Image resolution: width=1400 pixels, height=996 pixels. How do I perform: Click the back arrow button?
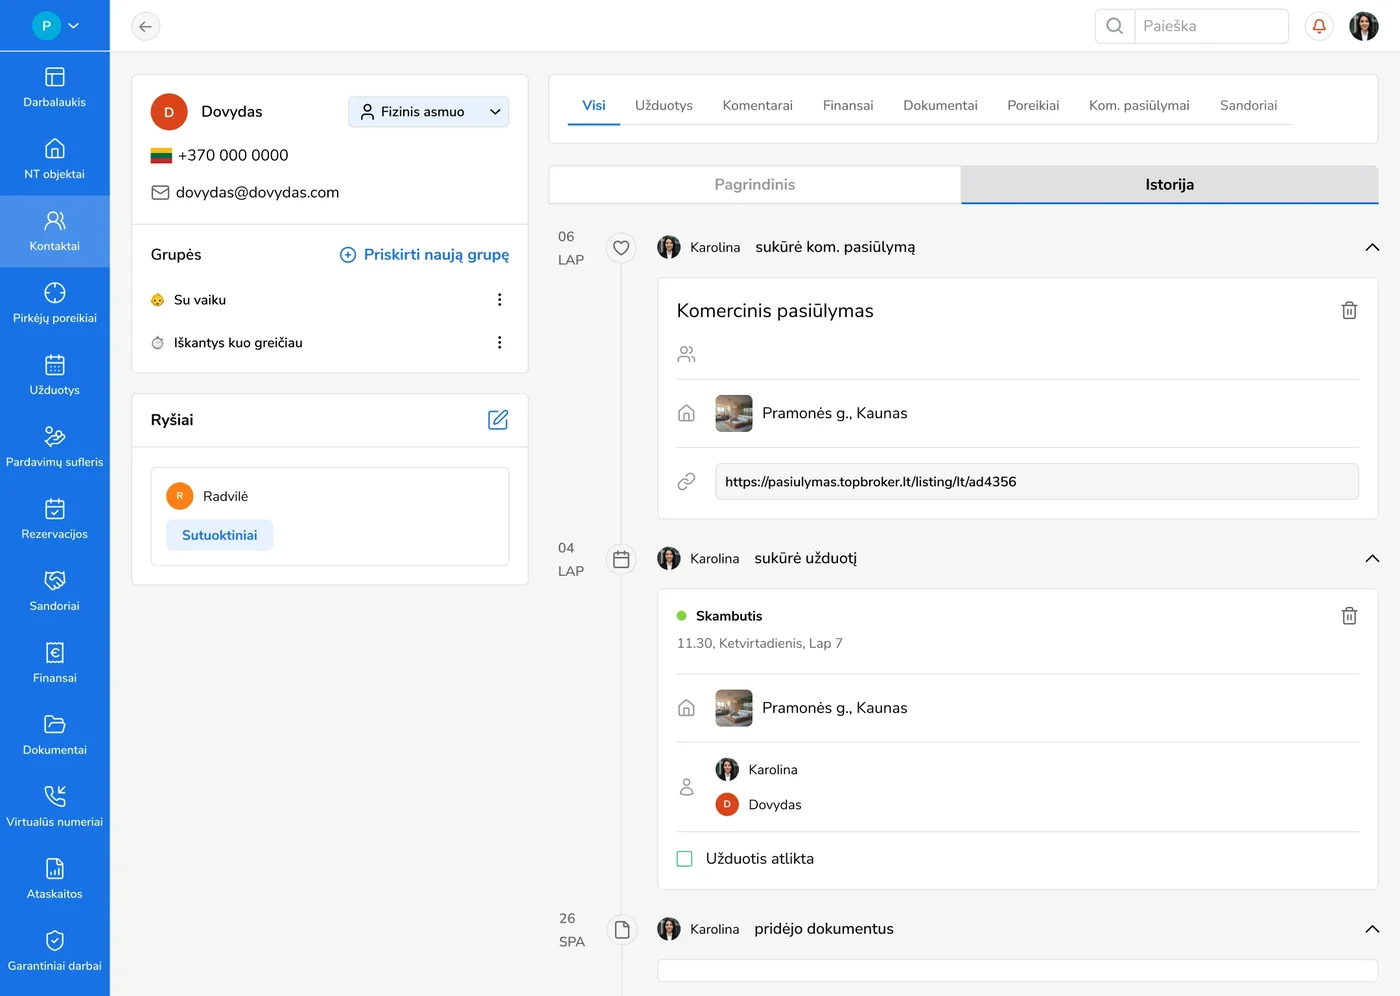(x=146, y=26)
